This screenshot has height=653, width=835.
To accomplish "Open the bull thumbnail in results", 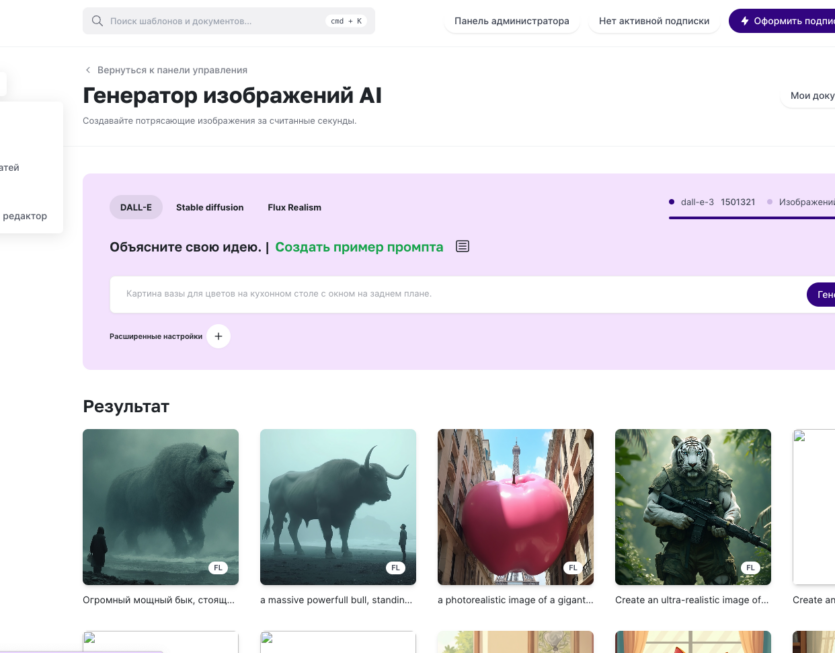I will pos(338,506).
